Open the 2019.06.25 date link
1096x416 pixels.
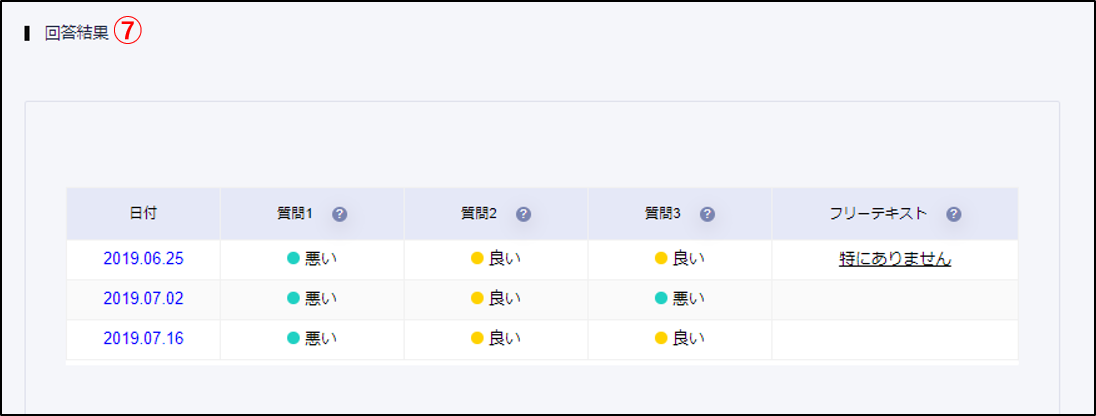click(143, 259)
